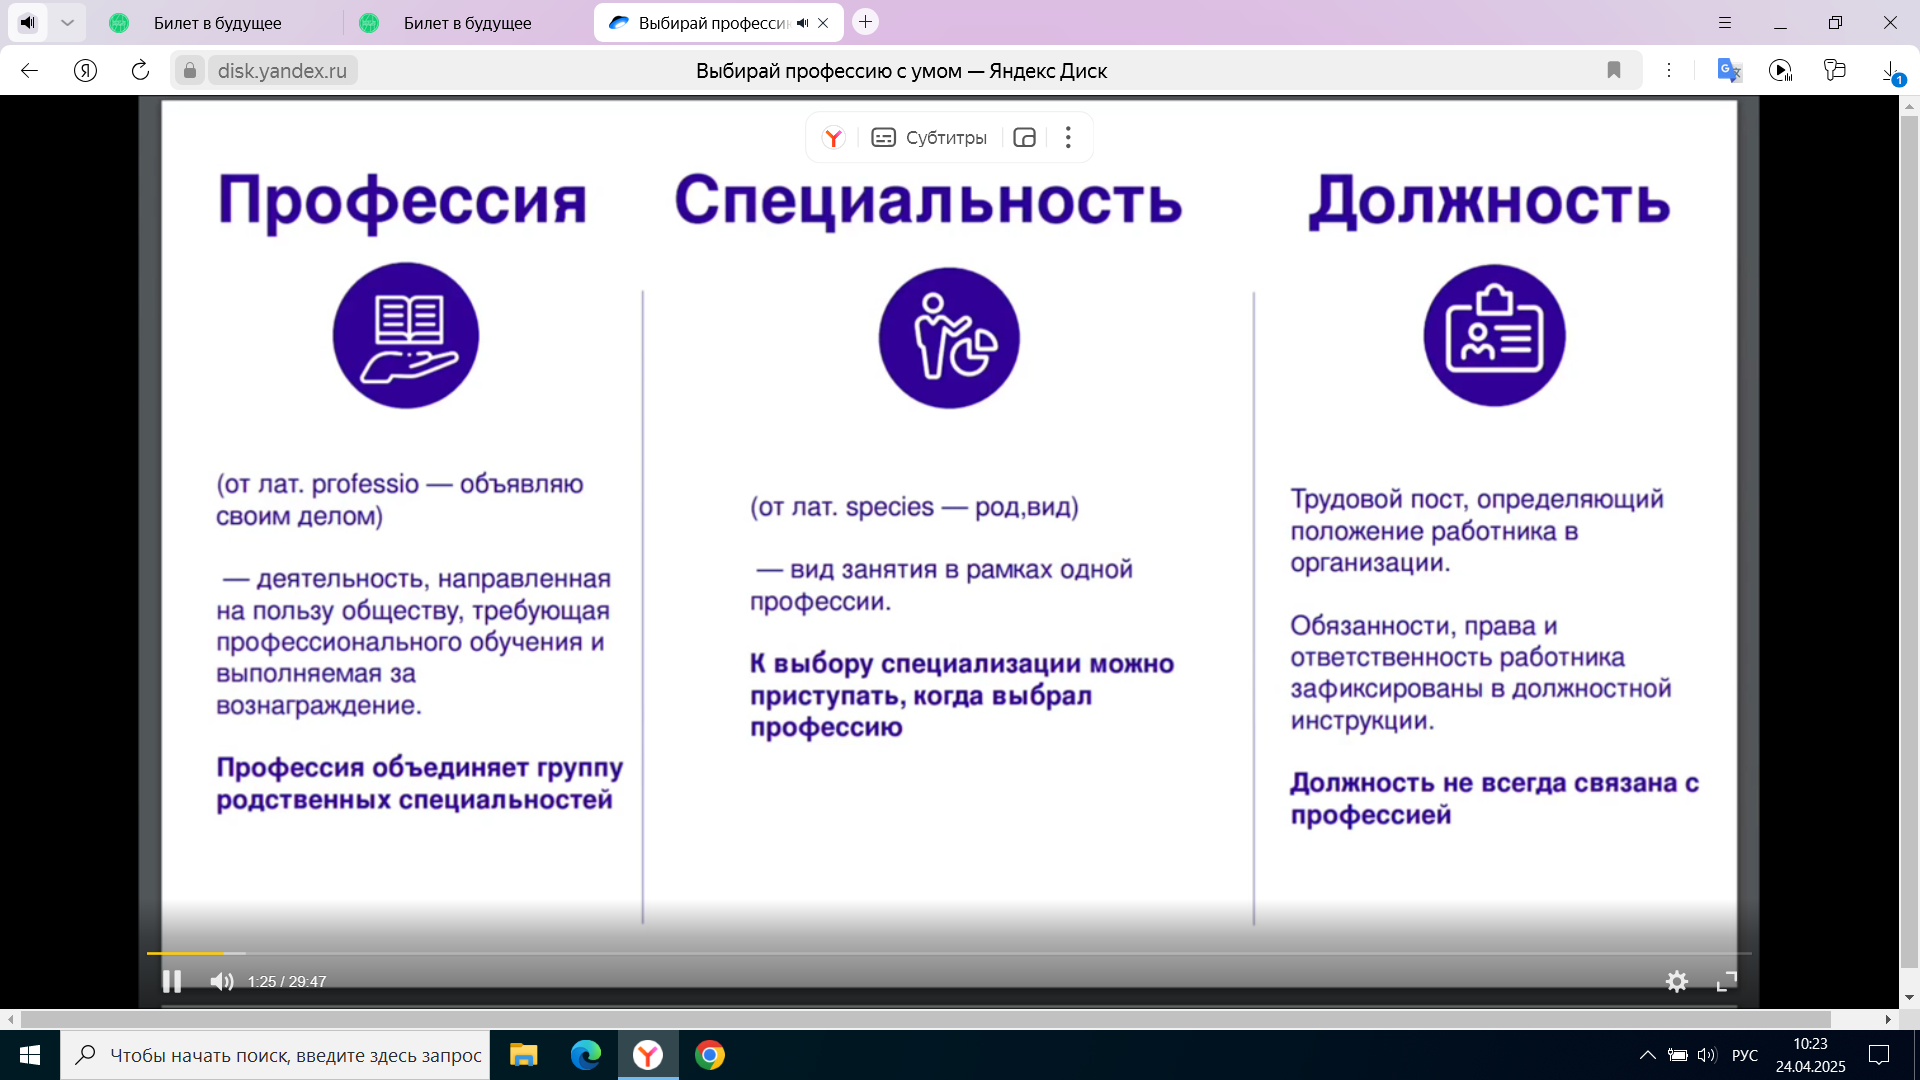Open video overlay three-dot menu
This screenshot has height=1080, width=1920.
click(x=1068, y=138)
